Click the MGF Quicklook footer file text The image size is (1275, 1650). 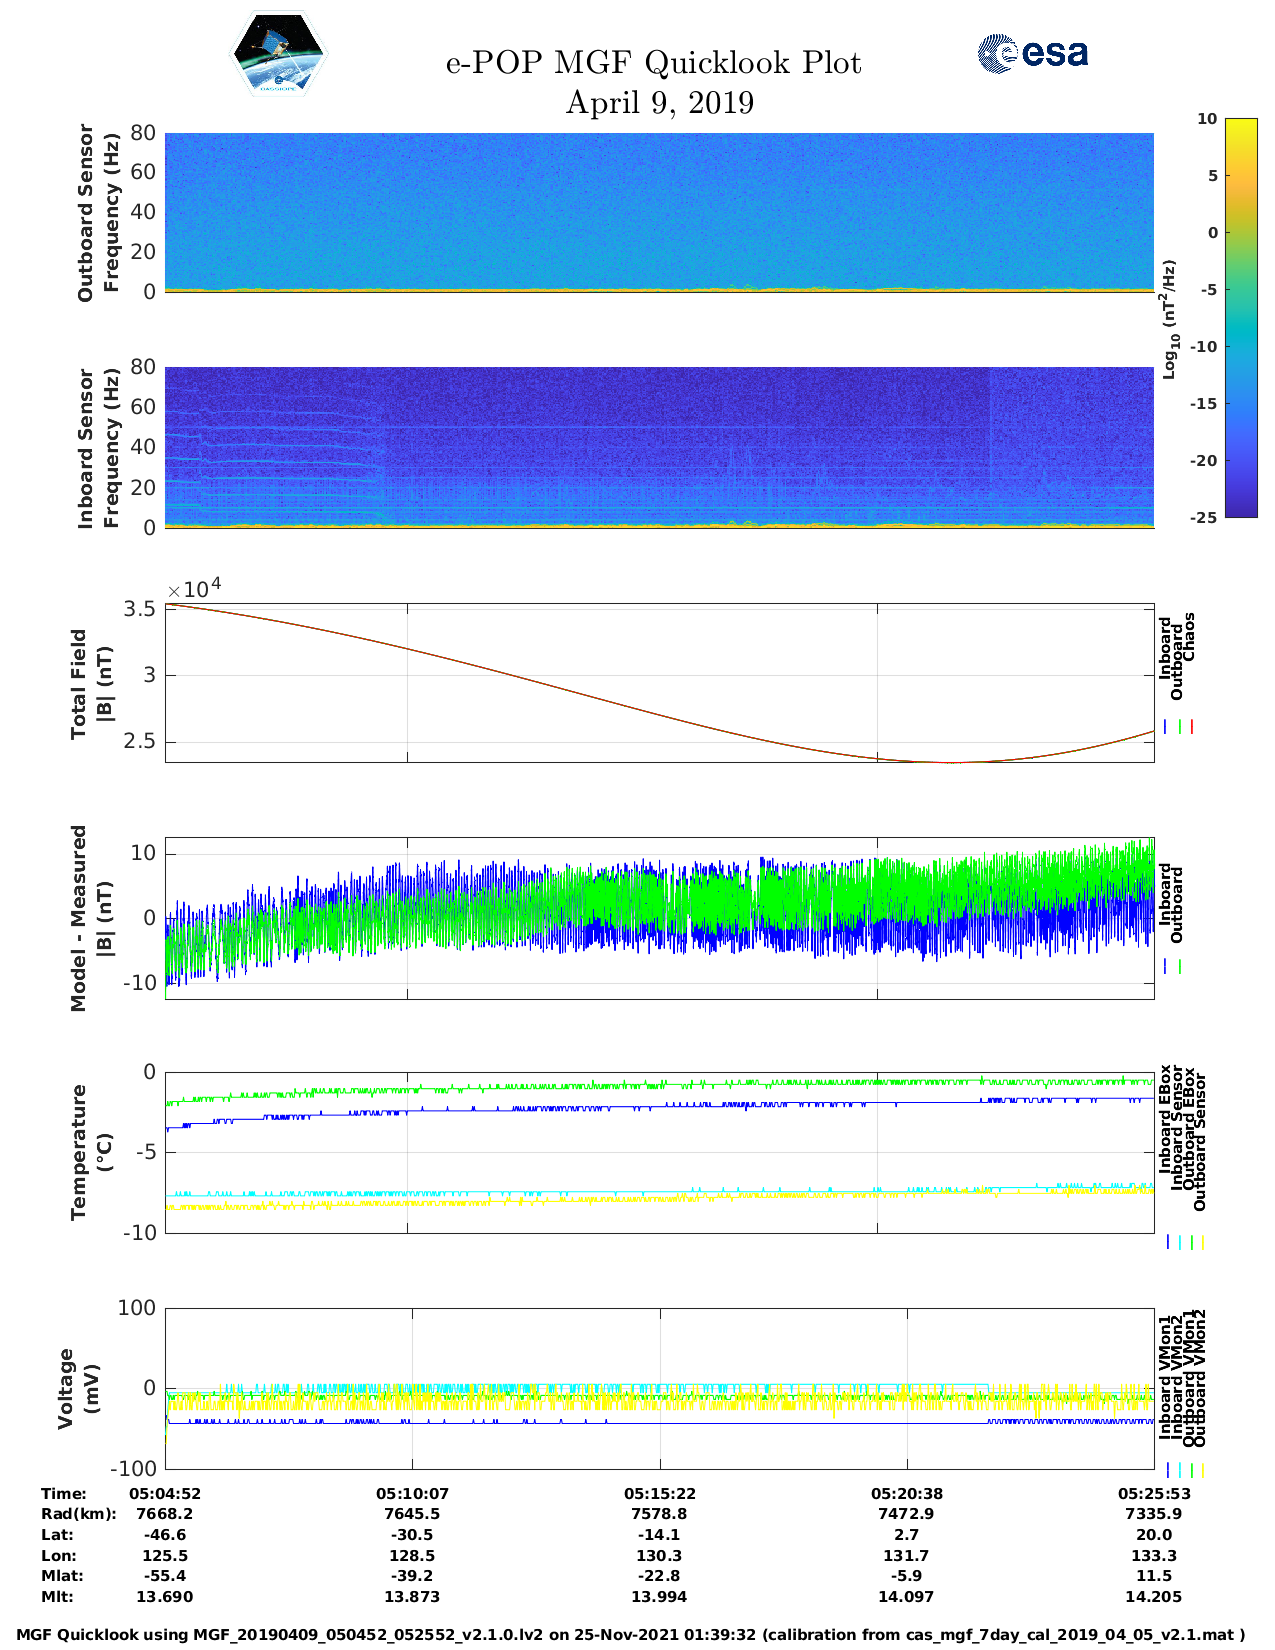point(630,1635)
